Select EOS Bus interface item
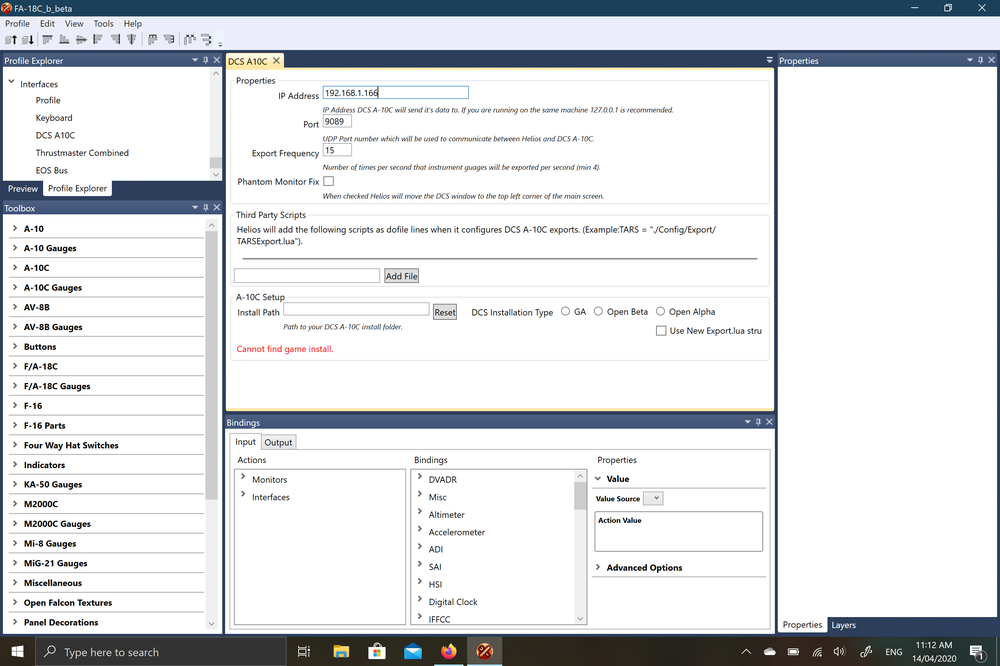Image resolution: width=1000 pixels, height=666 pixels. 52,170
